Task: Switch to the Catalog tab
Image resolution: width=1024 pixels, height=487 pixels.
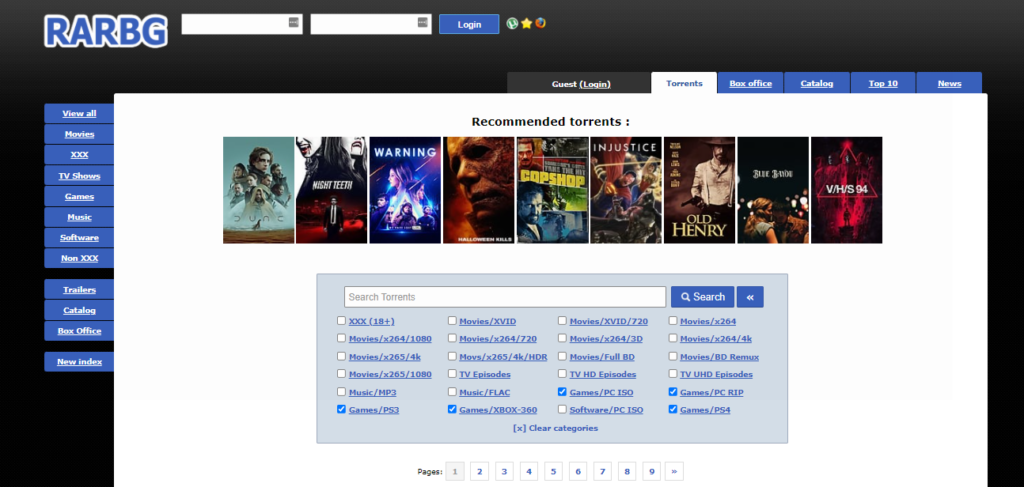Action: (x=817, y=83)
